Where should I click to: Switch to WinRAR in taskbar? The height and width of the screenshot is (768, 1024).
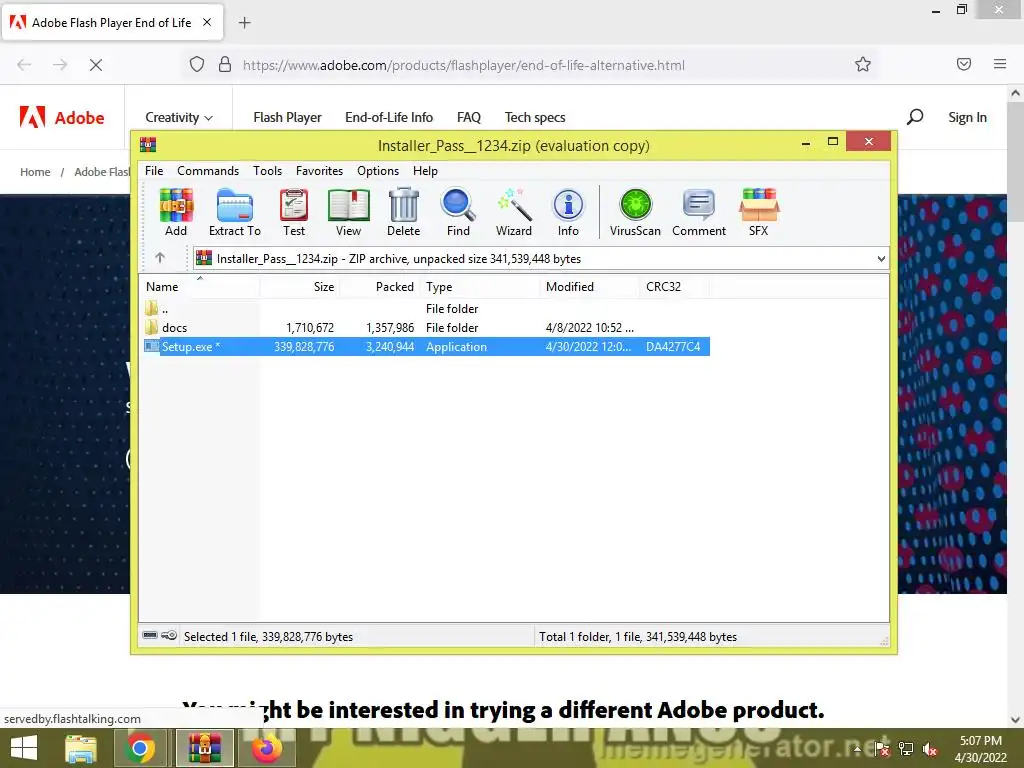coord(204,748)
